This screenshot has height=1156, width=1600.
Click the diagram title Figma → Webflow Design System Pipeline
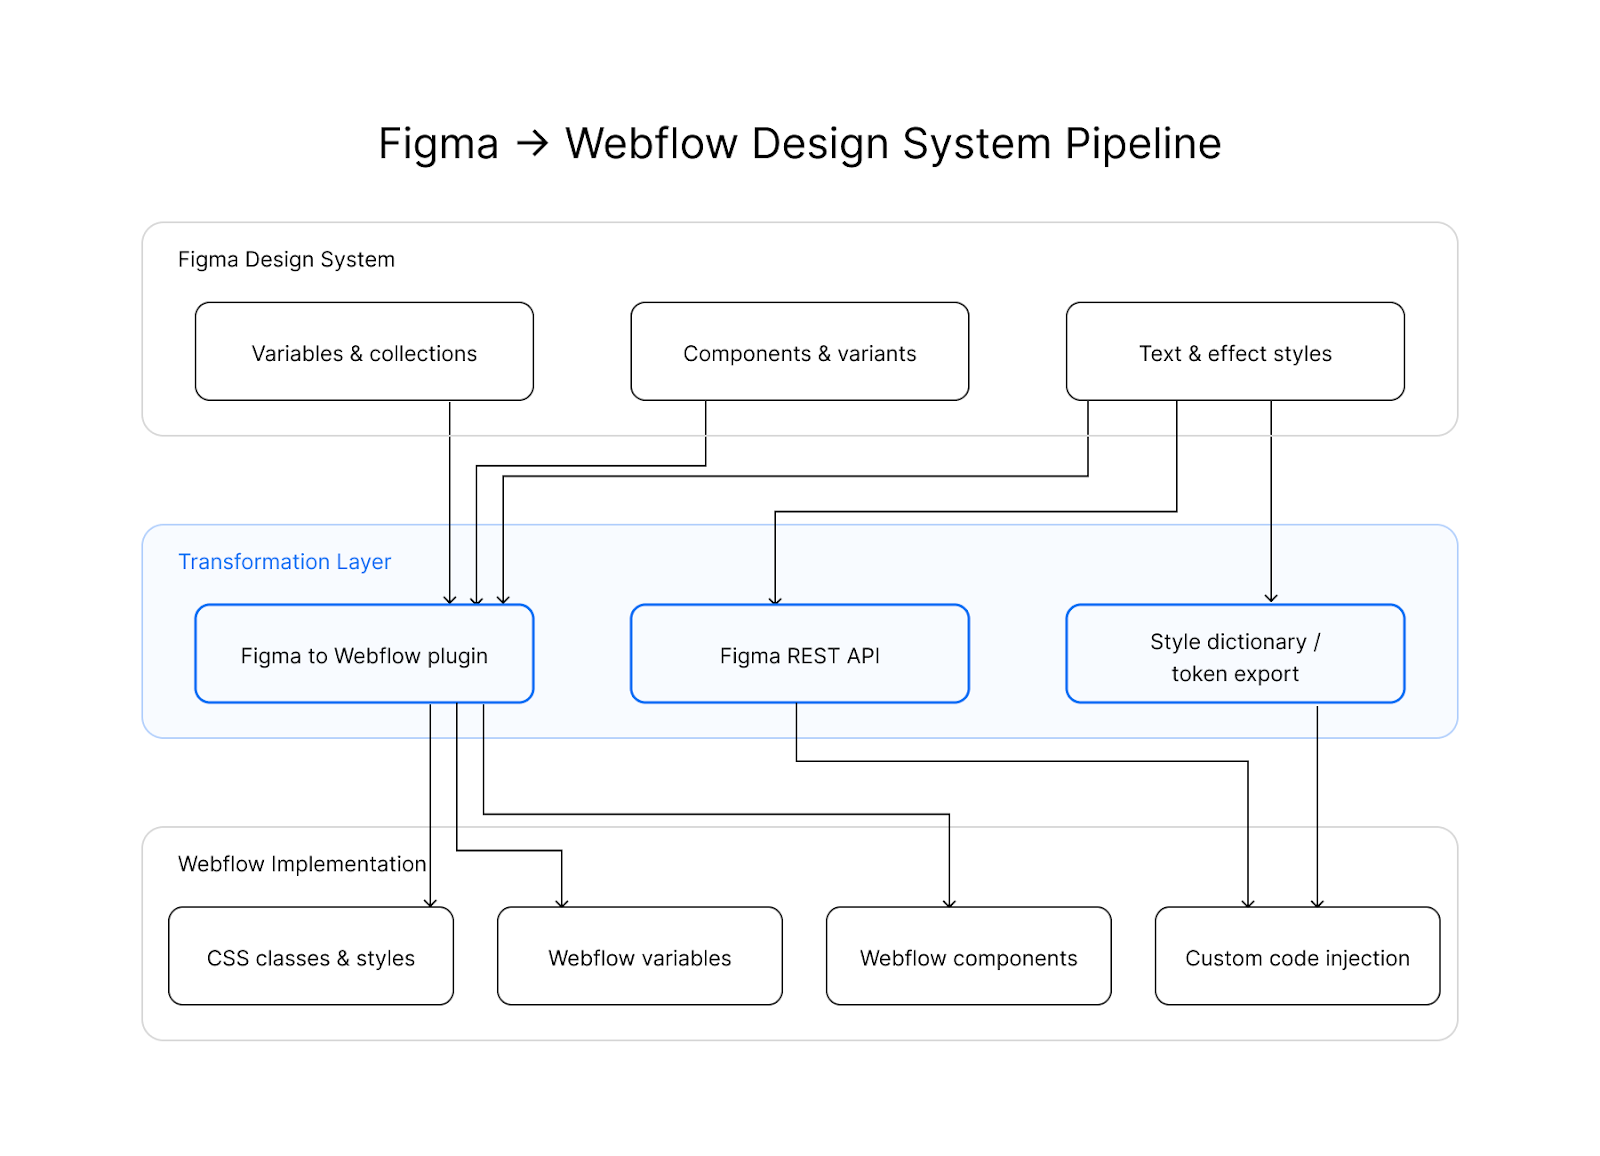(800, 144)
